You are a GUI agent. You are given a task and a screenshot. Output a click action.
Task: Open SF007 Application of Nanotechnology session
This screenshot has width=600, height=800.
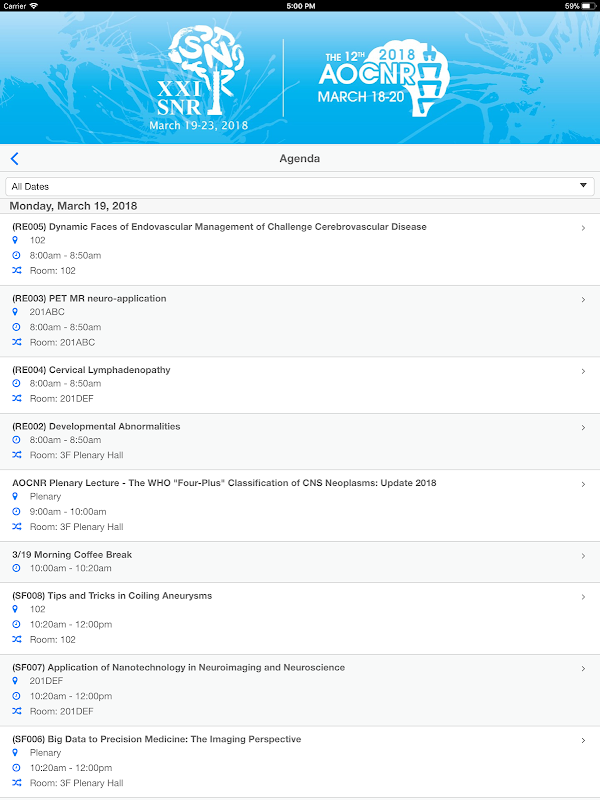pos(300,690)
